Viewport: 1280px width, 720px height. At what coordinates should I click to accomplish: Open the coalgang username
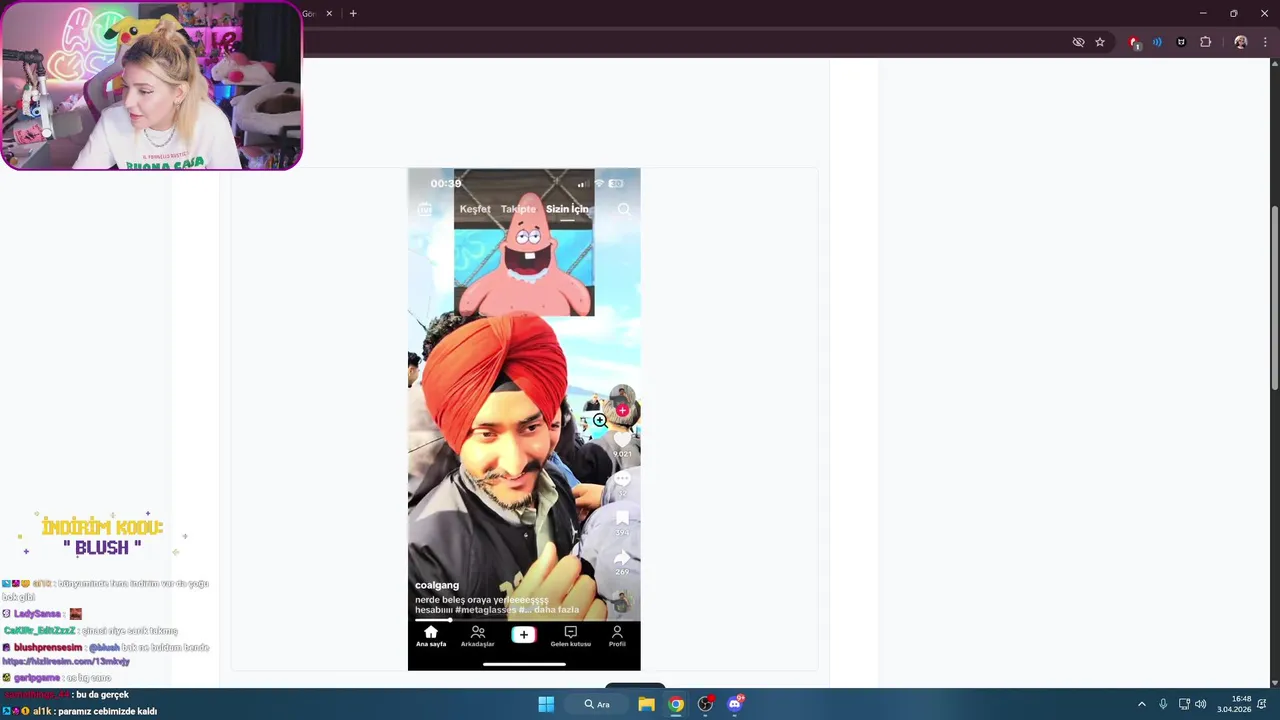point(437,585)
